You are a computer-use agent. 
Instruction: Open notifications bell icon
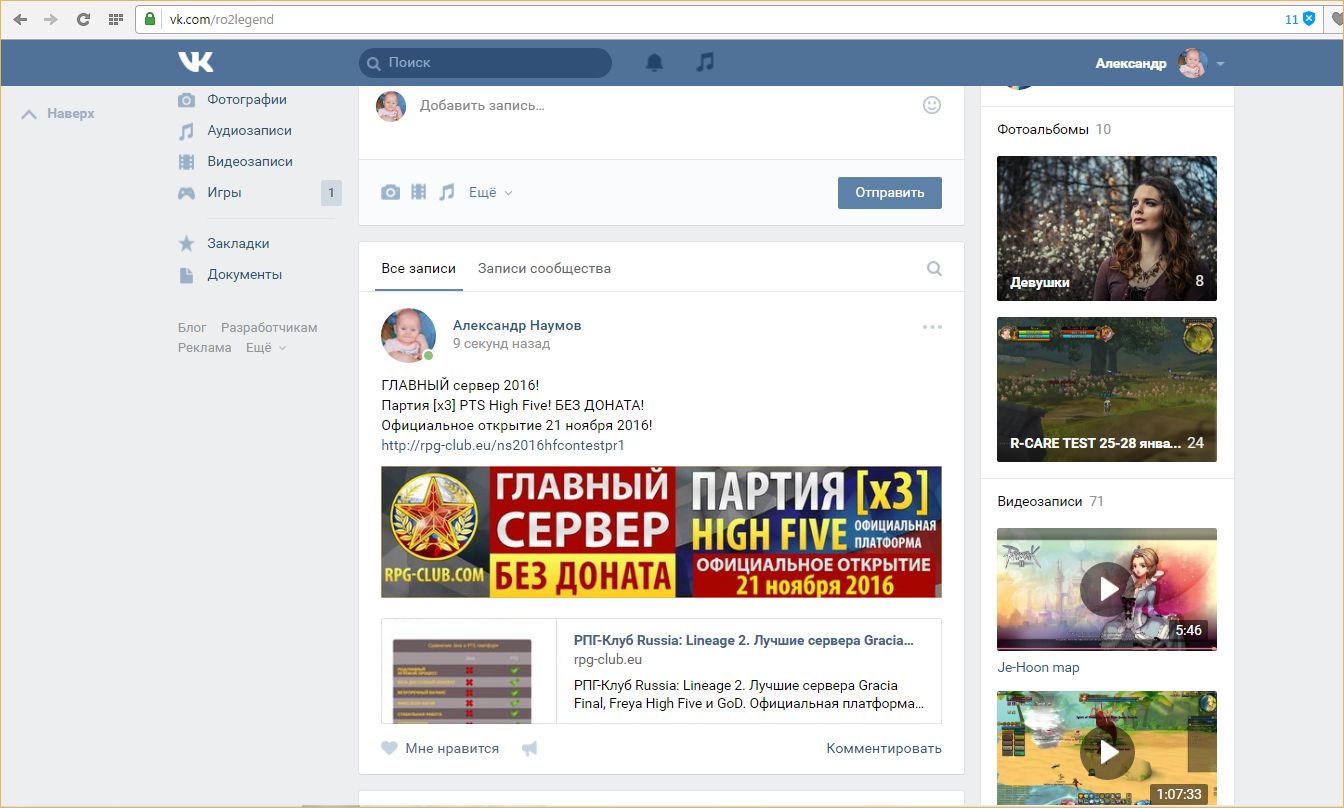[x=654, y=63]
